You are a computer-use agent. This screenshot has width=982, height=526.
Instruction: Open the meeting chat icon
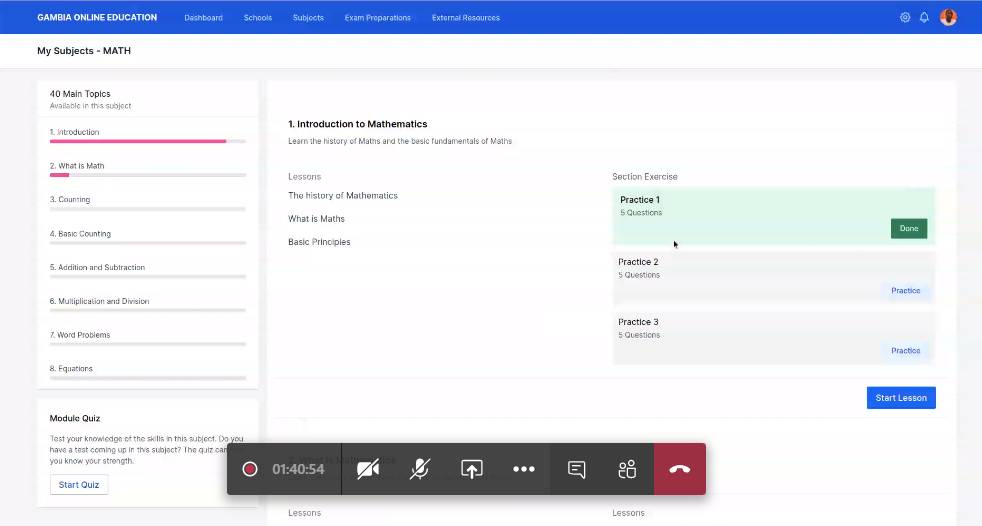(x=576, y=469)
